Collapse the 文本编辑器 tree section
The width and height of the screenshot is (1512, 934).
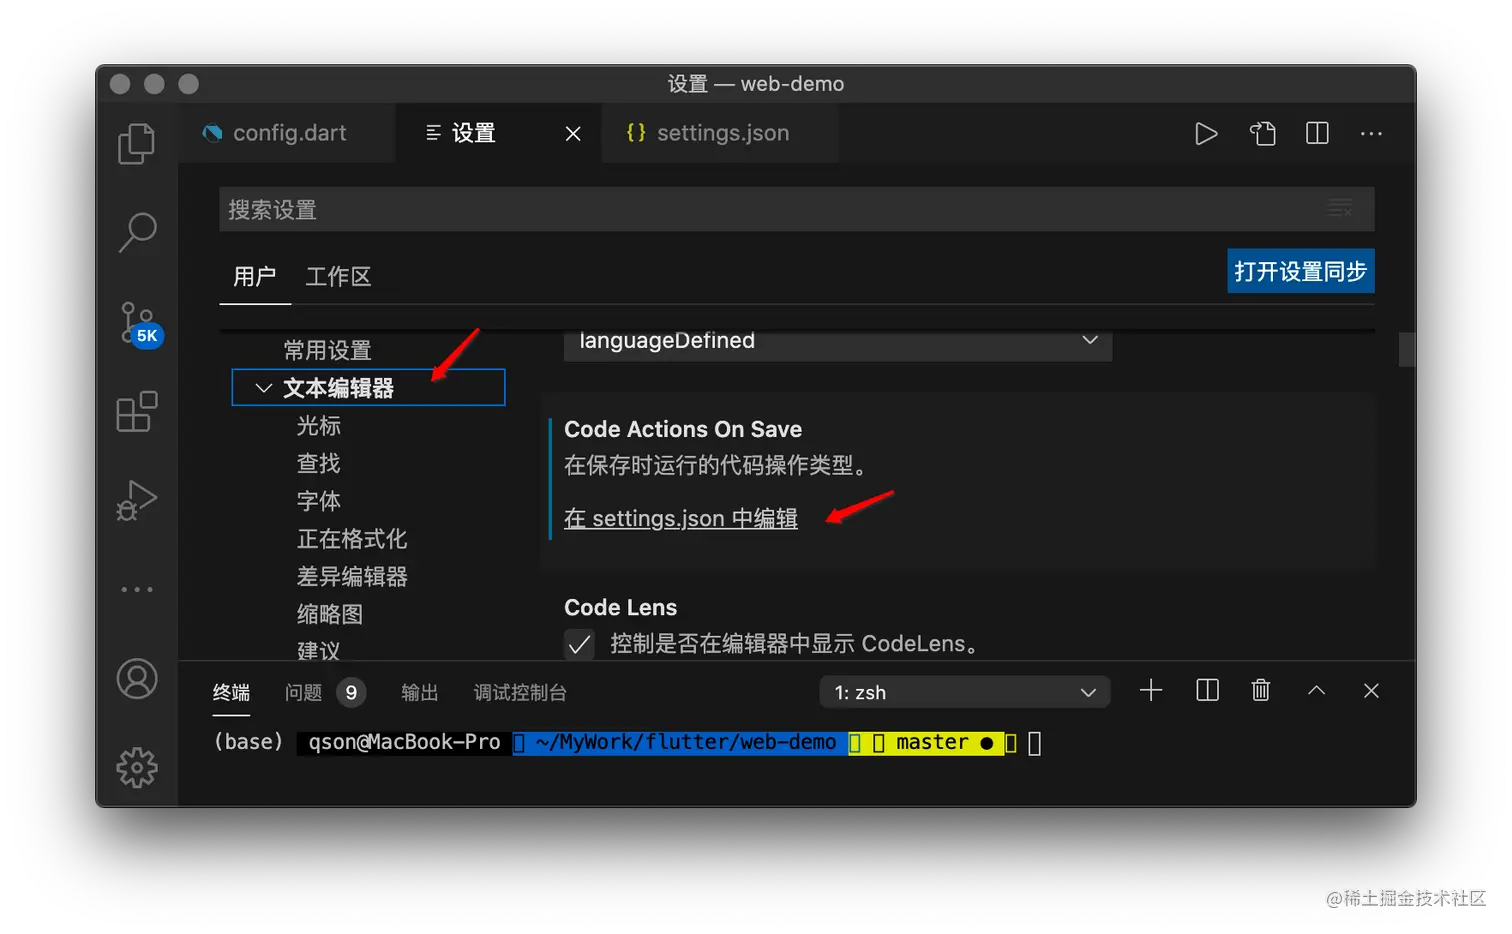click(x=264, y=388)
